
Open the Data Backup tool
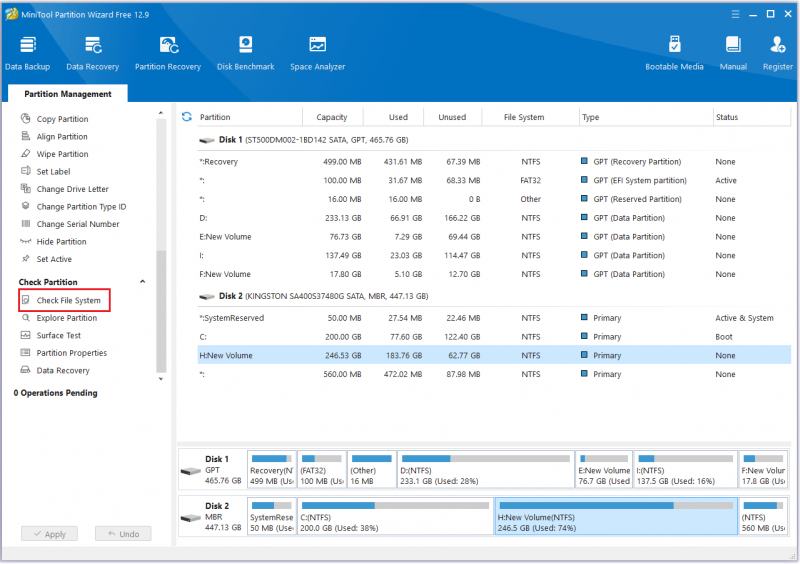click(x=28, y=53)
